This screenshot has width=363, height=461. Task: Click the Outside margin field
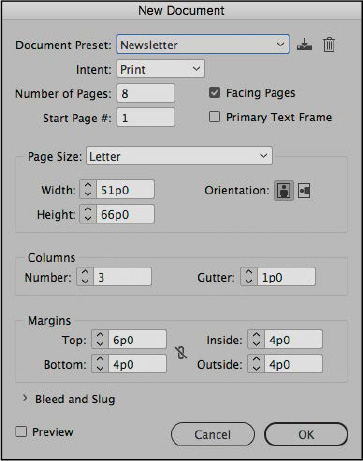tap(293, 364)
